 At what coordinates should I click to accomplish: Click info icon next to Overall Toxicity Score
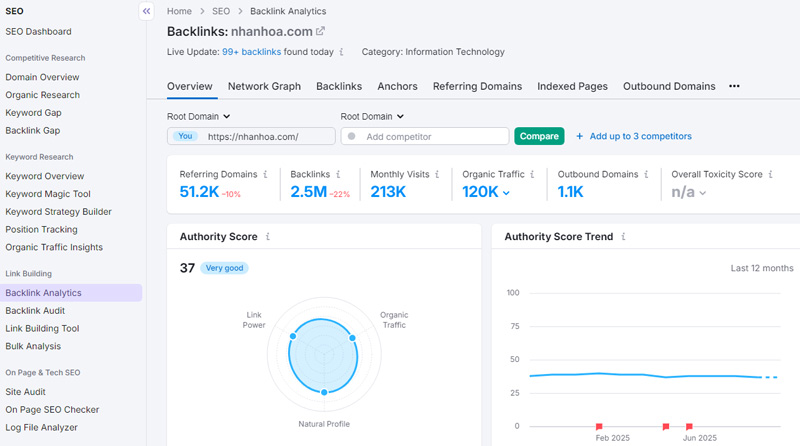click(x=772, y=175)
